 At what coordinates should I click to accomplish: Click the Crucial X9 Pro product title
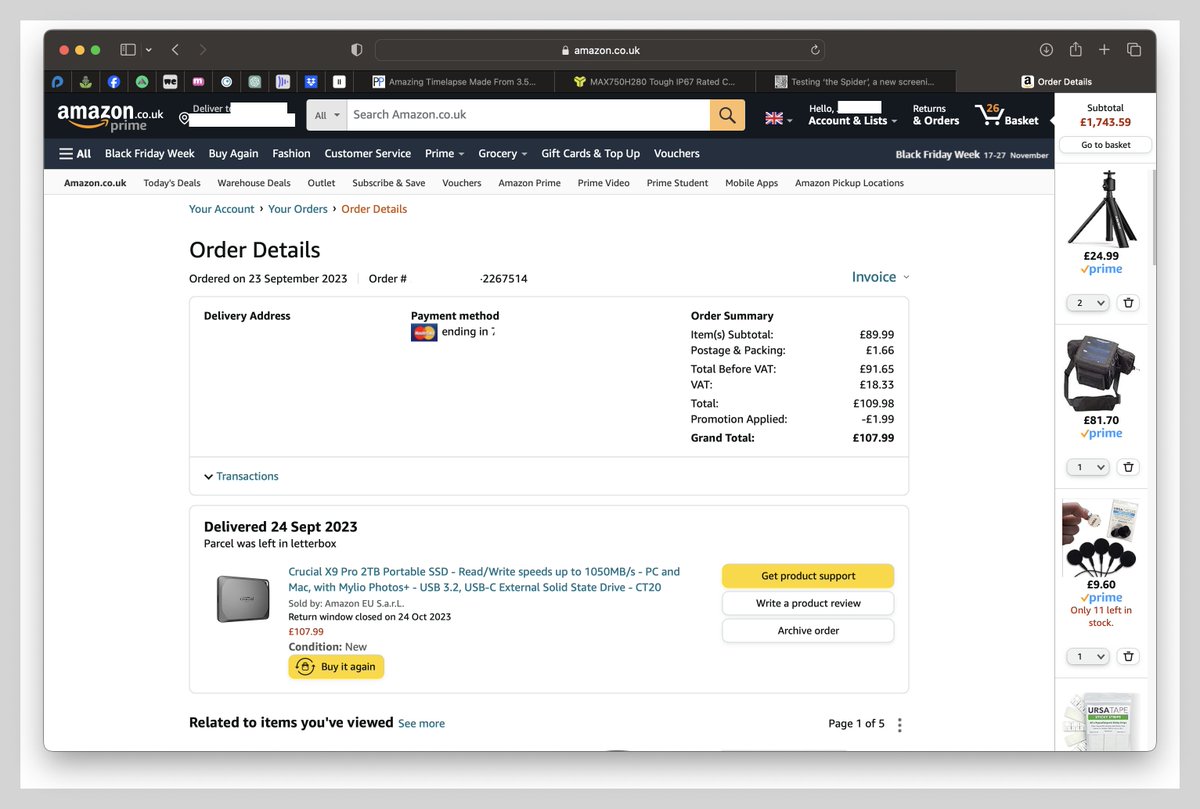(x=484, y=579)
